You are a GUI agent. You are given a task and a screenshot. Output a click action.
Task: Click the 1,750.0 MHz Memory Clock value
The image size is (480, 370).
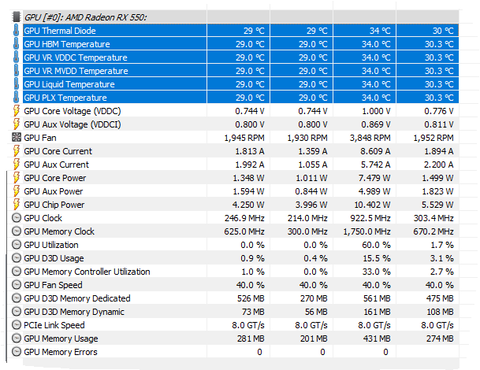click(367, 231)
